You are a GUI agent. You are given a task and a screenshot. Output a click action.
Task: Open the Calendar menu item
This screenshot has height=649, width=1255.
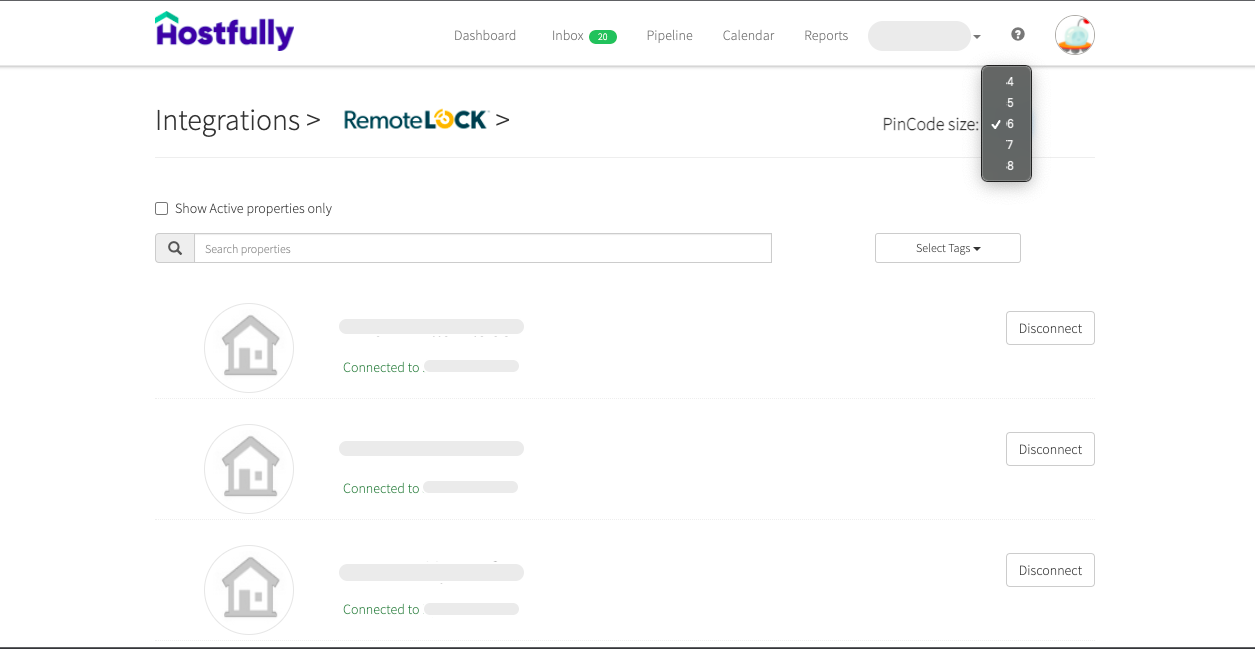[748, 35]
